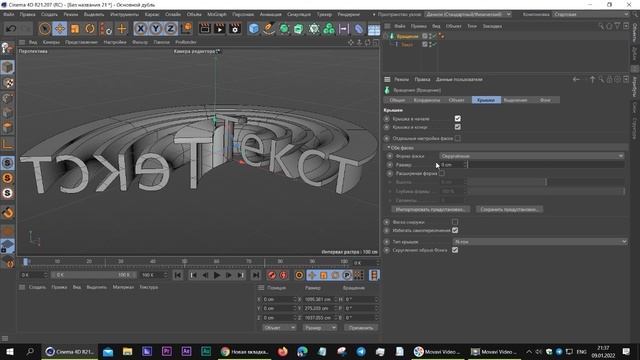This screenshot has height=360, width=640.
Task: Click the Применить button
Action: coord(361,327)
